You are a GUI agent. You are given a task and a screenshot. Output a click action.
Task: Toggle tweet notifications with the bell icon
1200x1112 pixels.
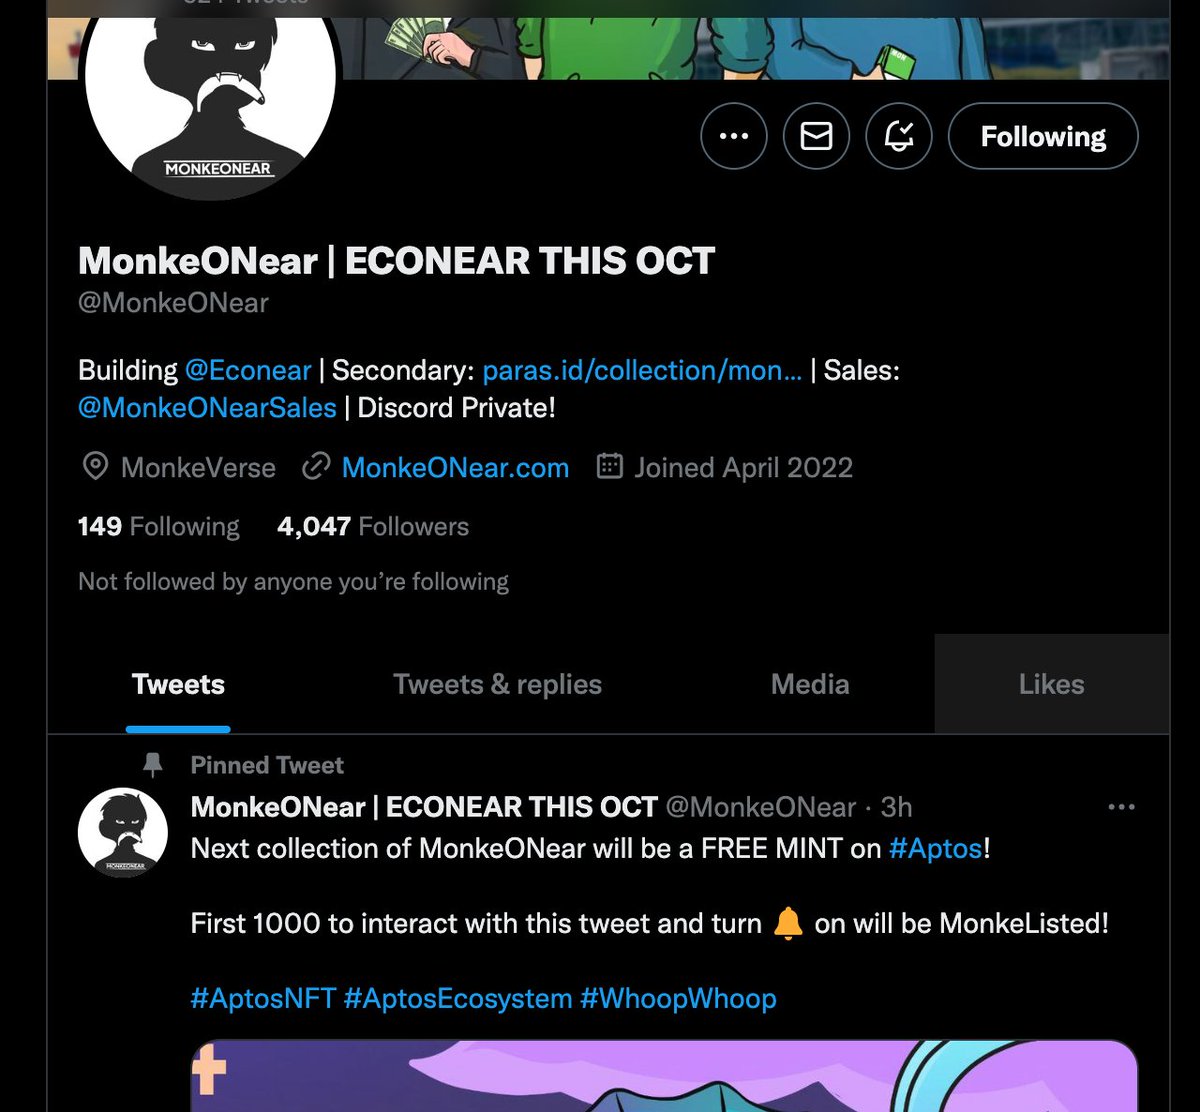(x=899, y=136)
